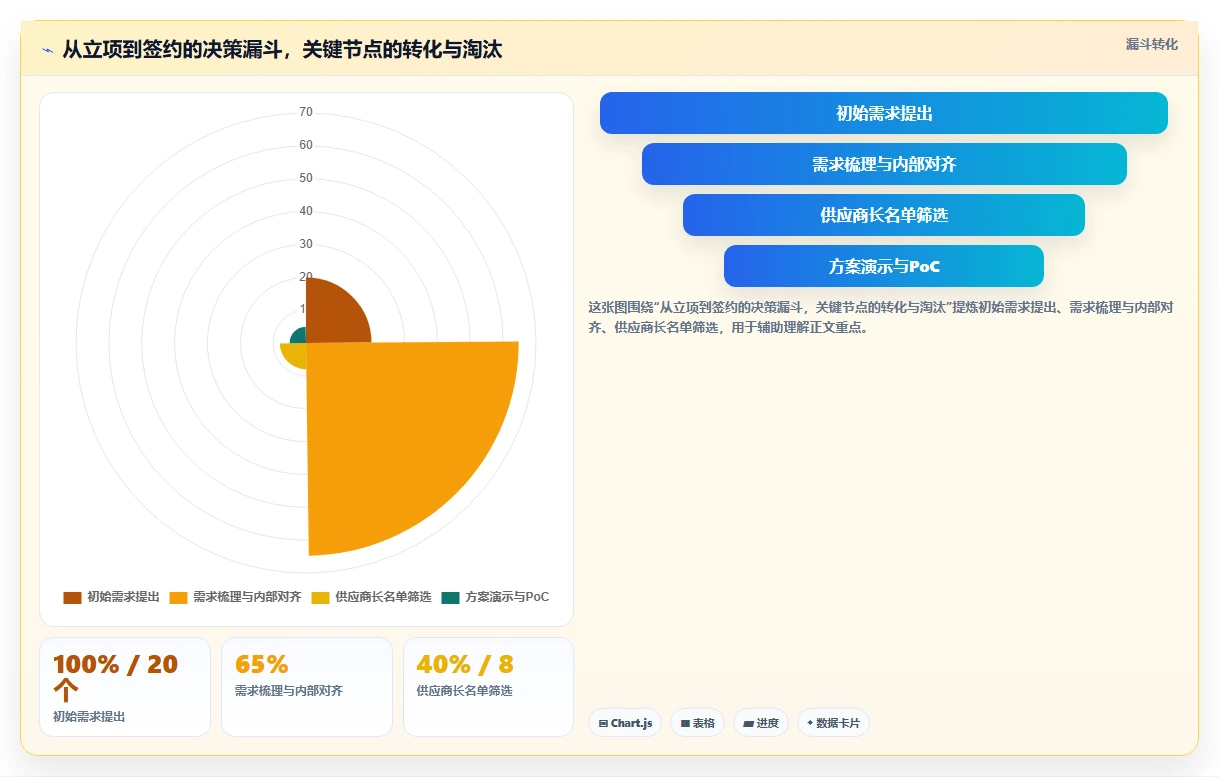
Task: Click the small green polar chart segment
Action: click(x=299, y=336)
